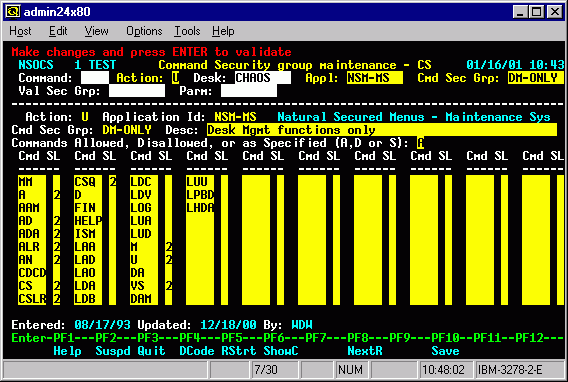Click the LDC command cell
The image size is (568, 382).
[x=144, y=182]
